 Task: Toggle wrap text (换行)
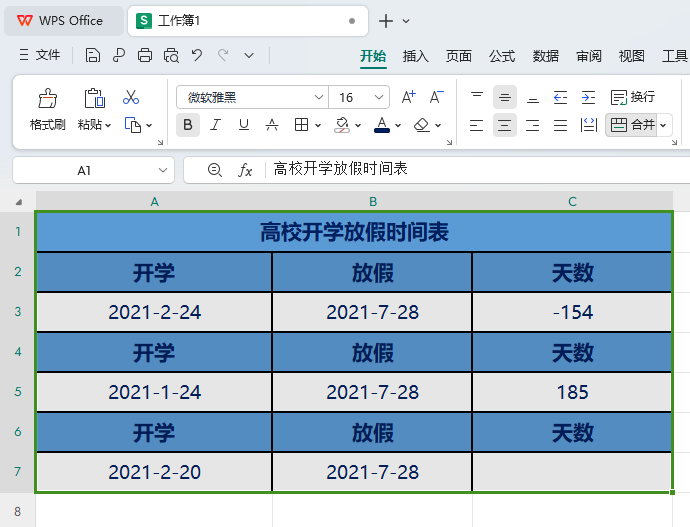pyautogui.click(x=633, y=97)
